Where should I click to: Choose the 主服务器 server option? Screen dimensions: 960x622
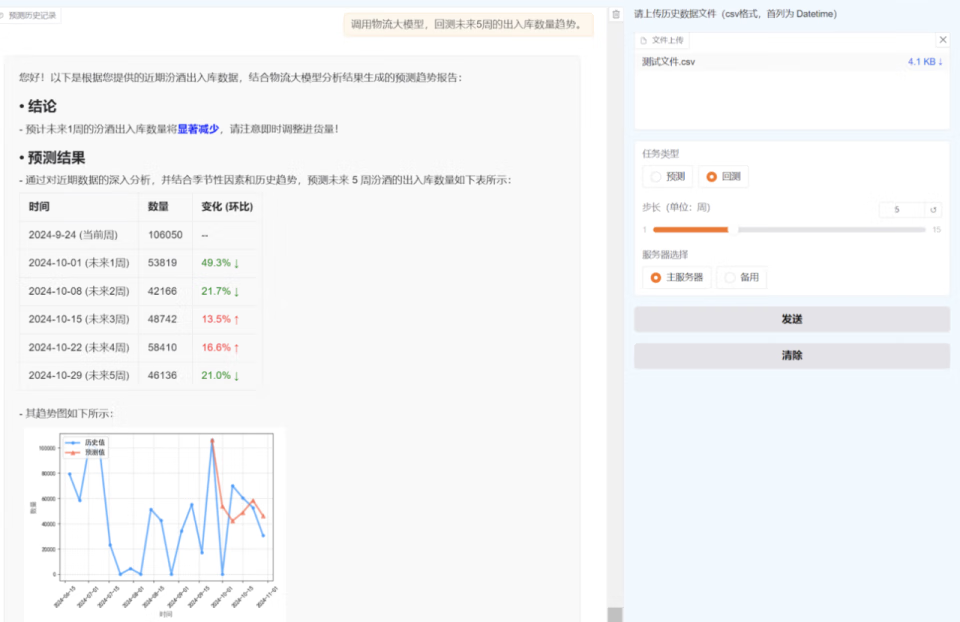point(677,277)
